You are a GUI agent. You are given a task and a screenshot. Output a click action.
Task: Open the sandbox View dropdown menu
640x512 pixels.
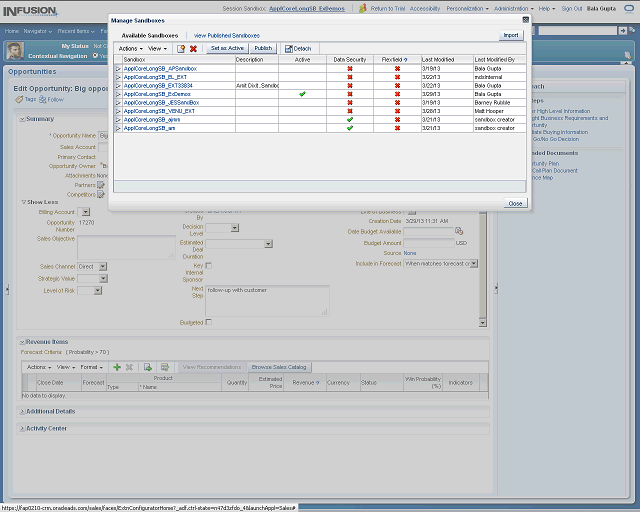click(x=158, y=48)
